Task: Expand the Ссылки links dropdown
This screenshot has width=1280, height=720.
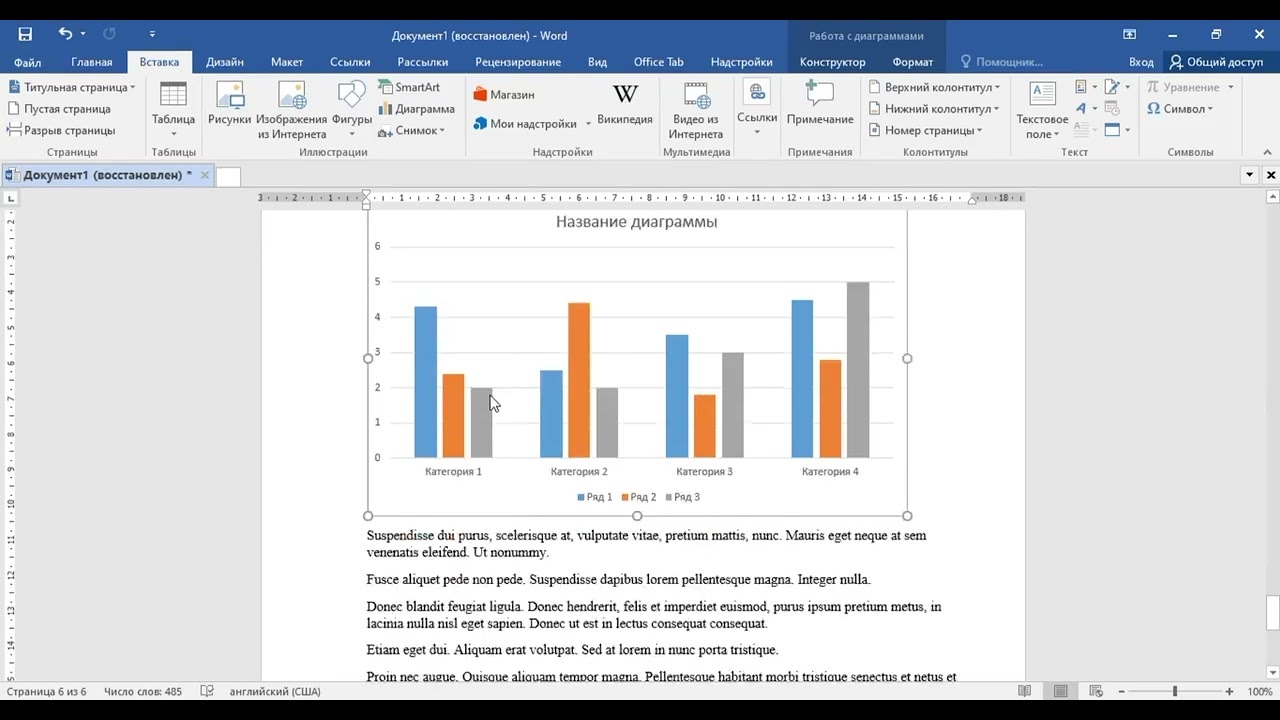Action: point(757,132)
